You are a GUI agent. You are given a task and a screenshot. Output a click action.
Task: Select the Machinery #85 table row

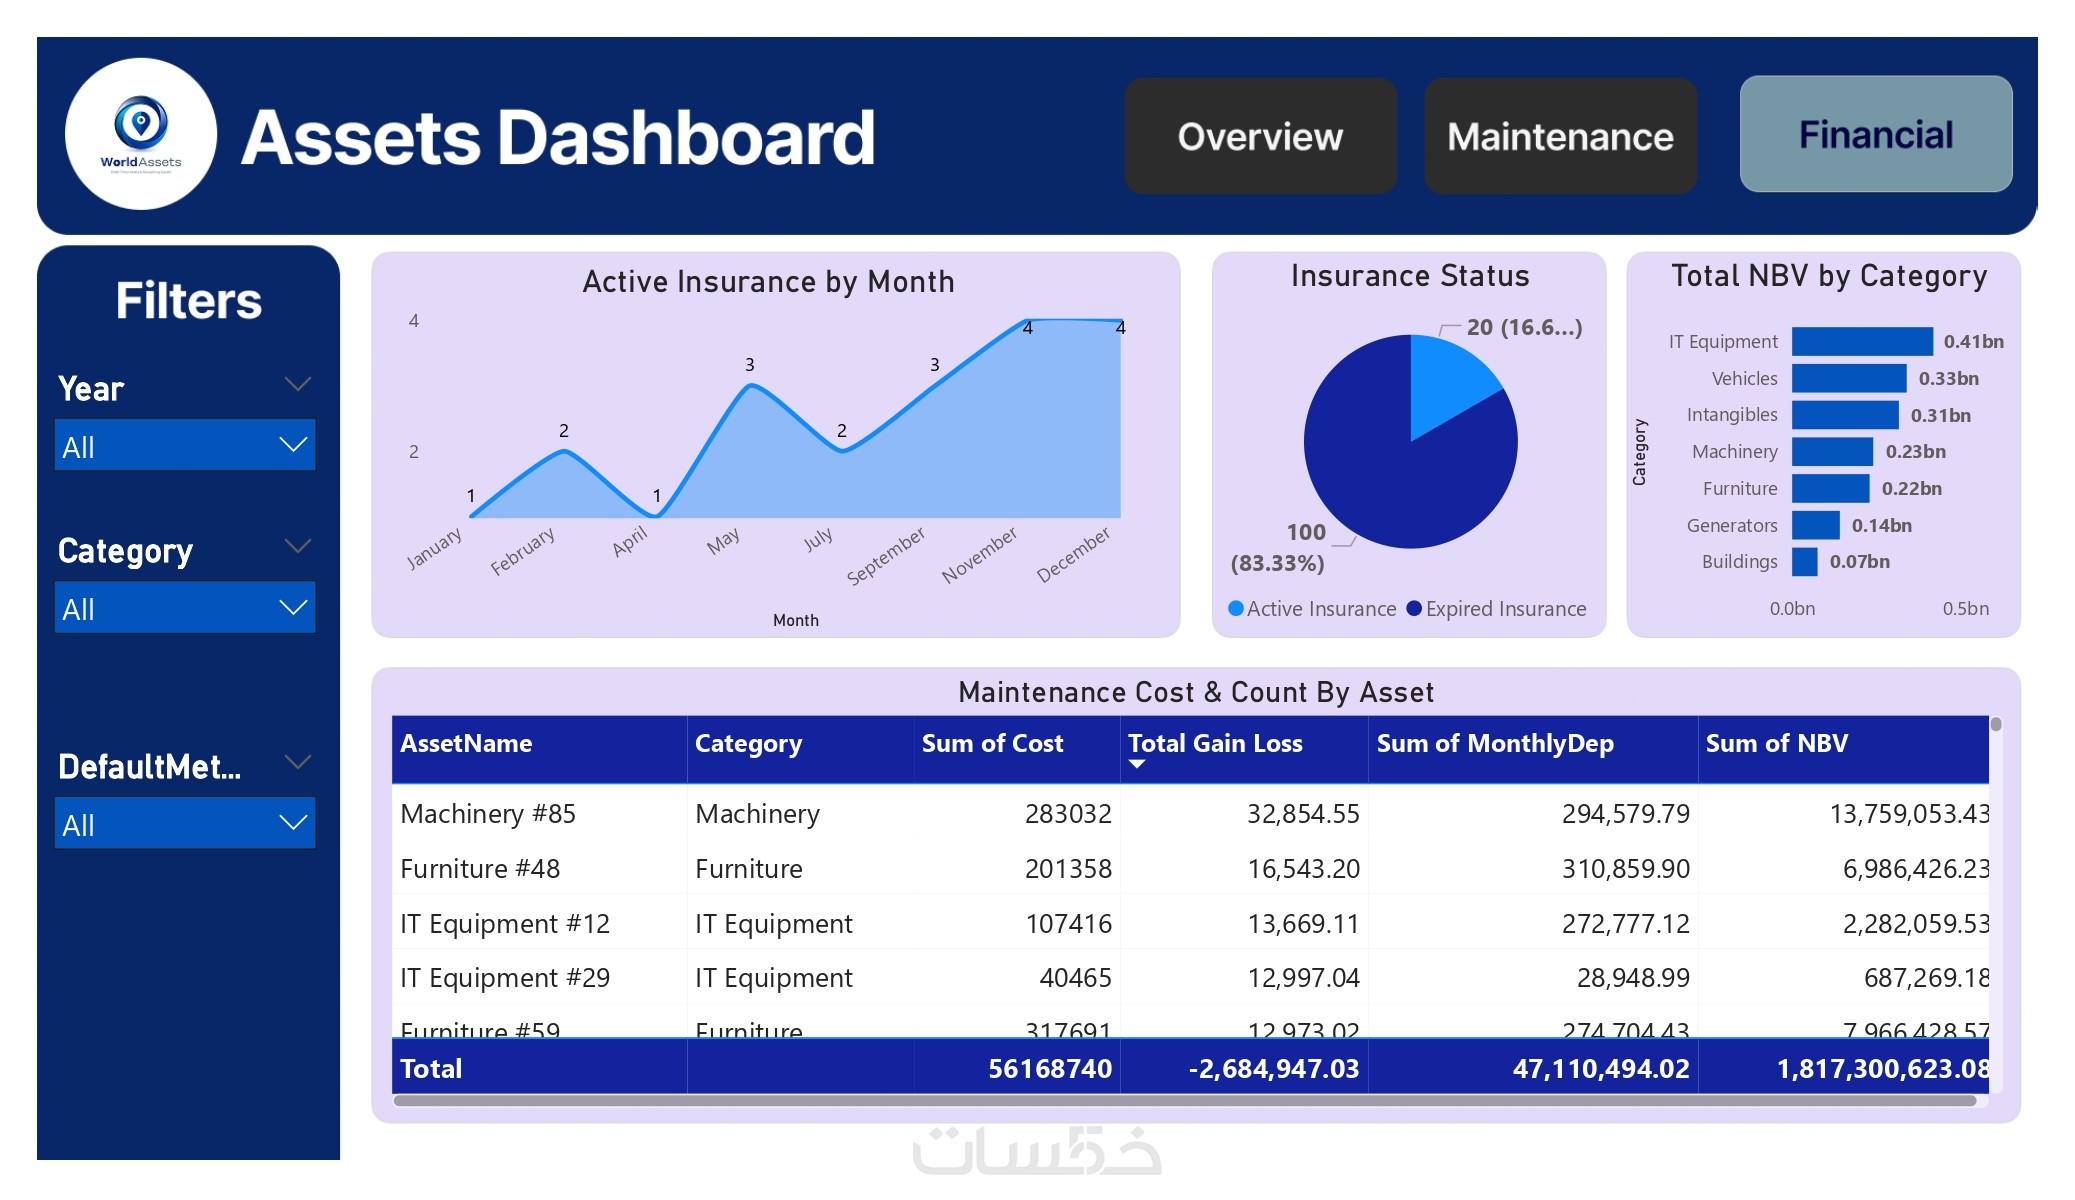point(488,814)
